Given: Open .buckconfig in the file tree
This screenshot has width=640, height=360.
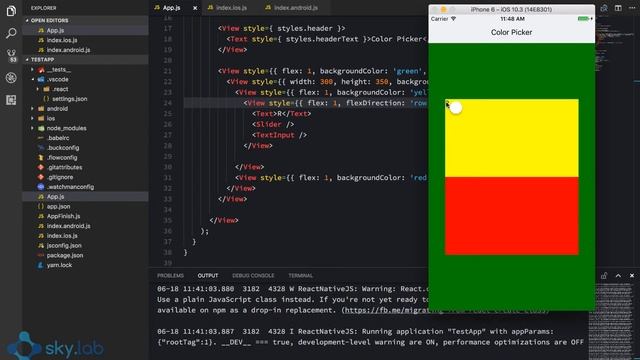Looking at the screenshot, I should coord(63,148).
